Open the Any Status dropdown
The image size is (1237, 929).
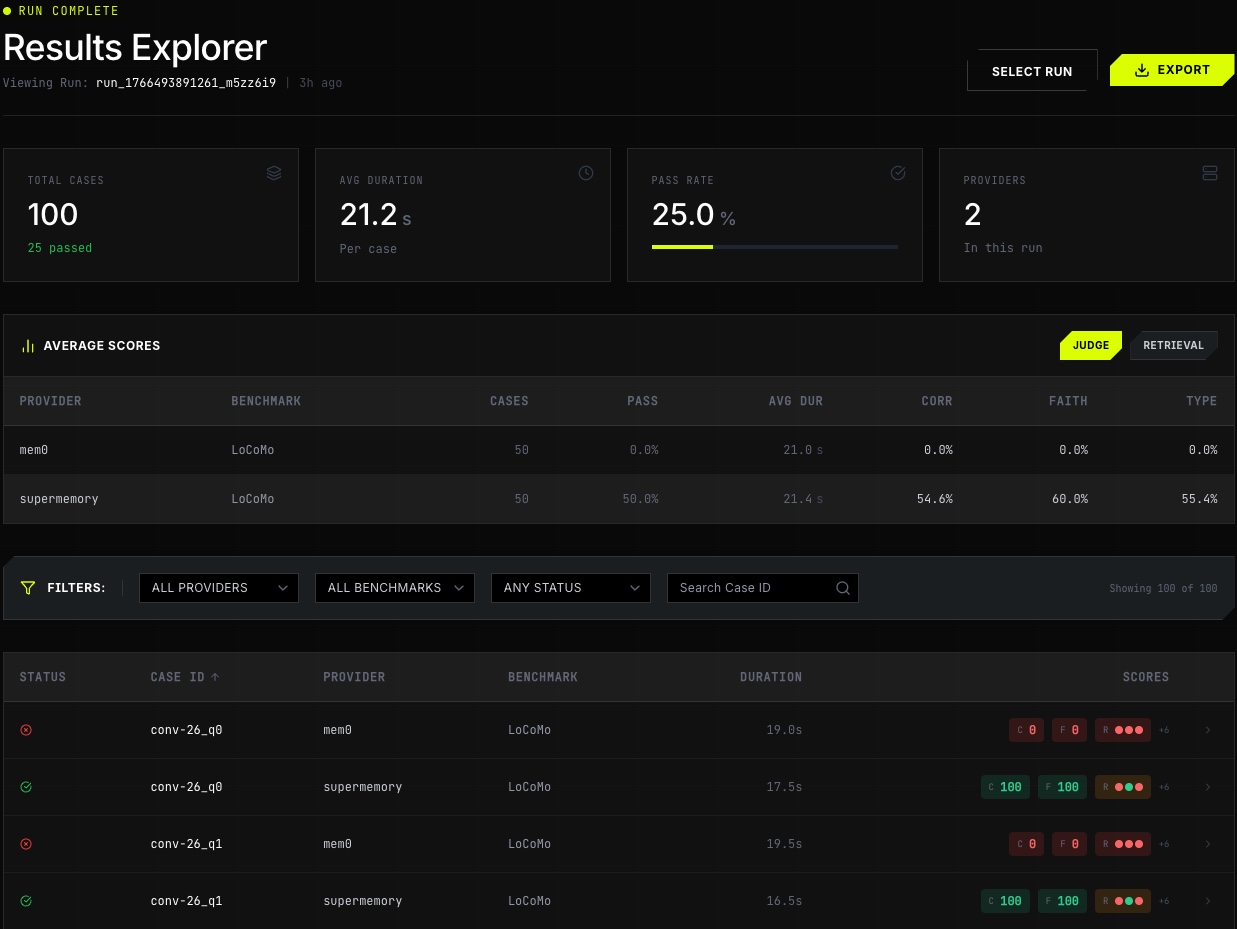tap(571, 588)
